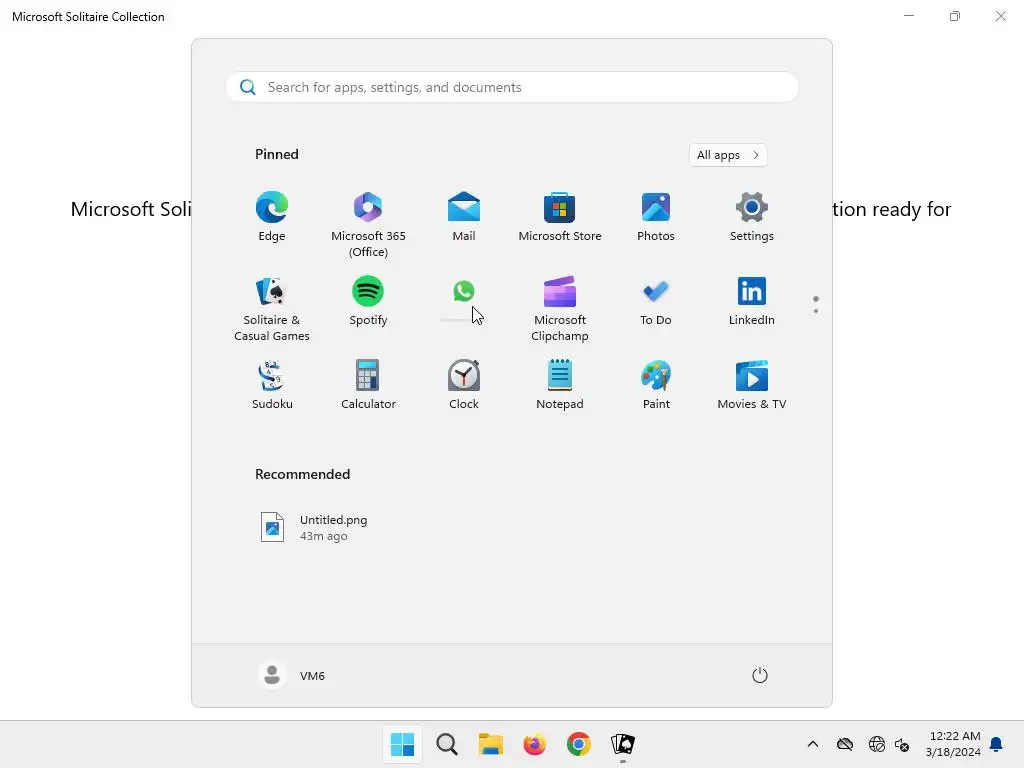The width and height of the screenshot is (1024, 768).
Task: Open the To Do app
Action: coord(656,302)
